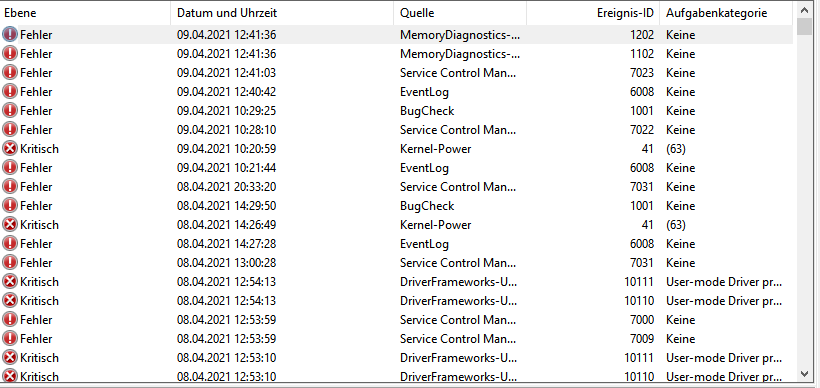Click error icon of BugCheck row at 10:29:25

pos(9,111)
